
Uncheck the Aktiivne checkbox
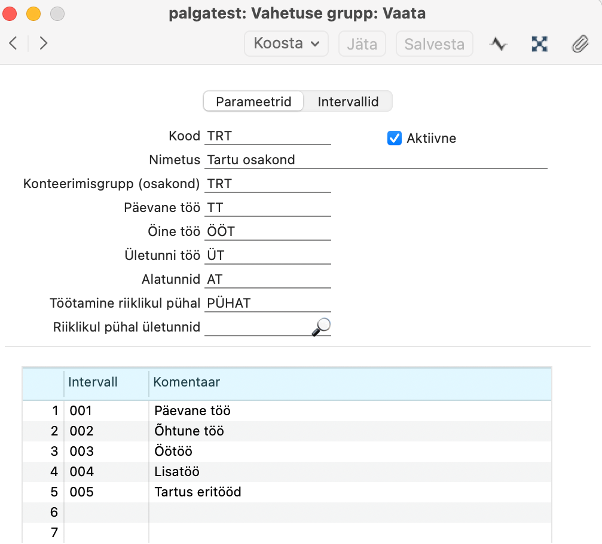click(394, 138)
